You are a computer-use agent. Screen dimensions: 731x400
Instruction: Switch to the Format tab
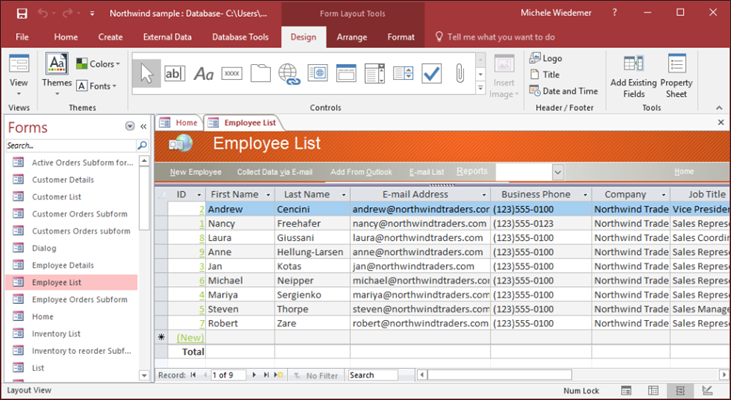[x=401, y=37]
